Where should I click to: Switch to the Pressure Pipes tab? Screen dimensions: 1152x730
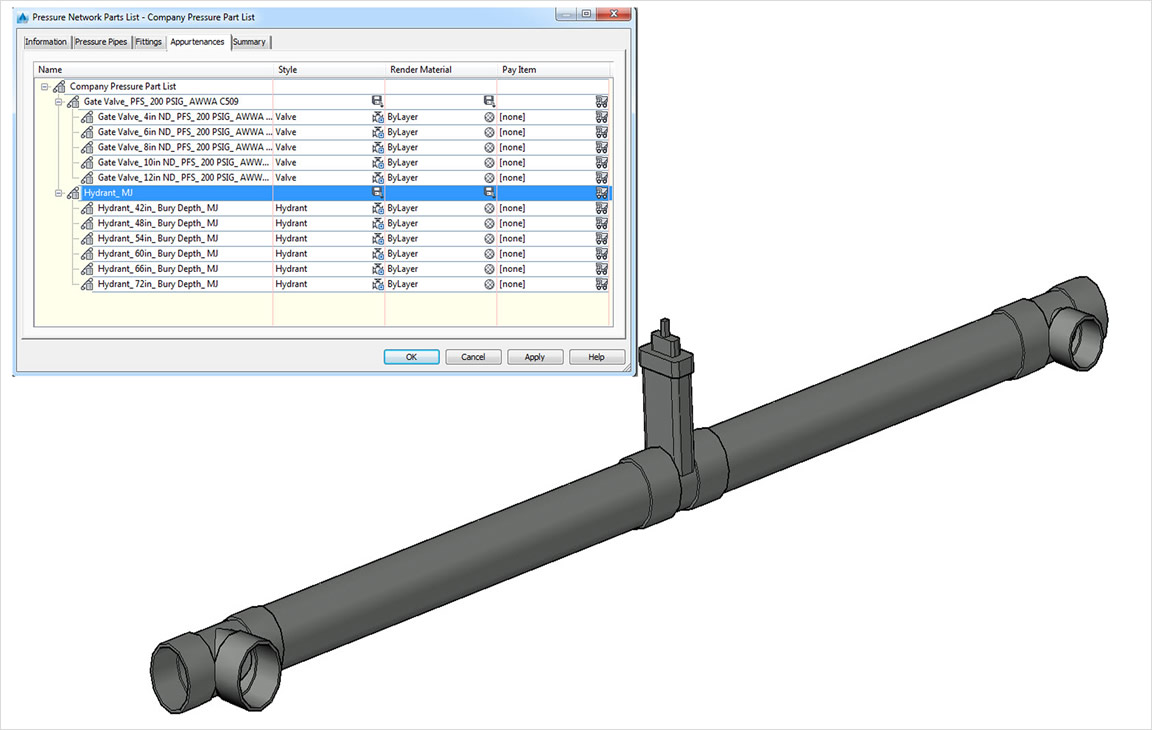tap(101, 42)
